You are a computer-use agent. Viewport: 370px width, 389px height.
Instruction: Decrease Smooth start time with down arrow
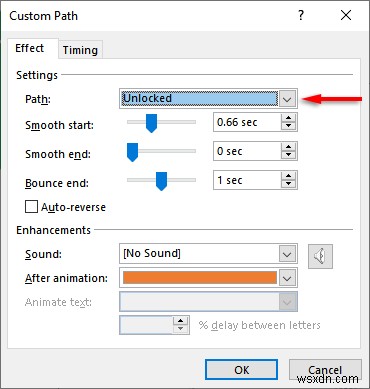click(x=288, y=126)
